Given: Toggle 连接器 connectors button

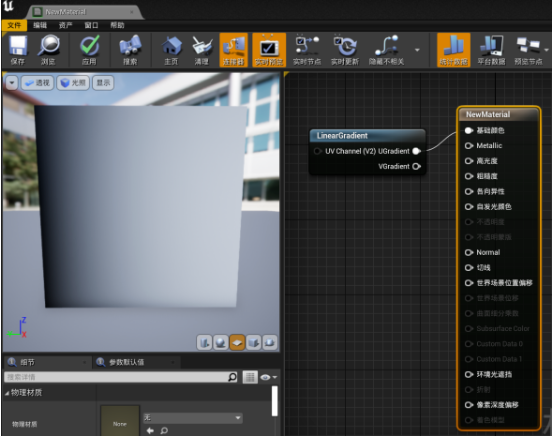Looking at the screenshot, I should pyautogui.click(x=234, y=50).
